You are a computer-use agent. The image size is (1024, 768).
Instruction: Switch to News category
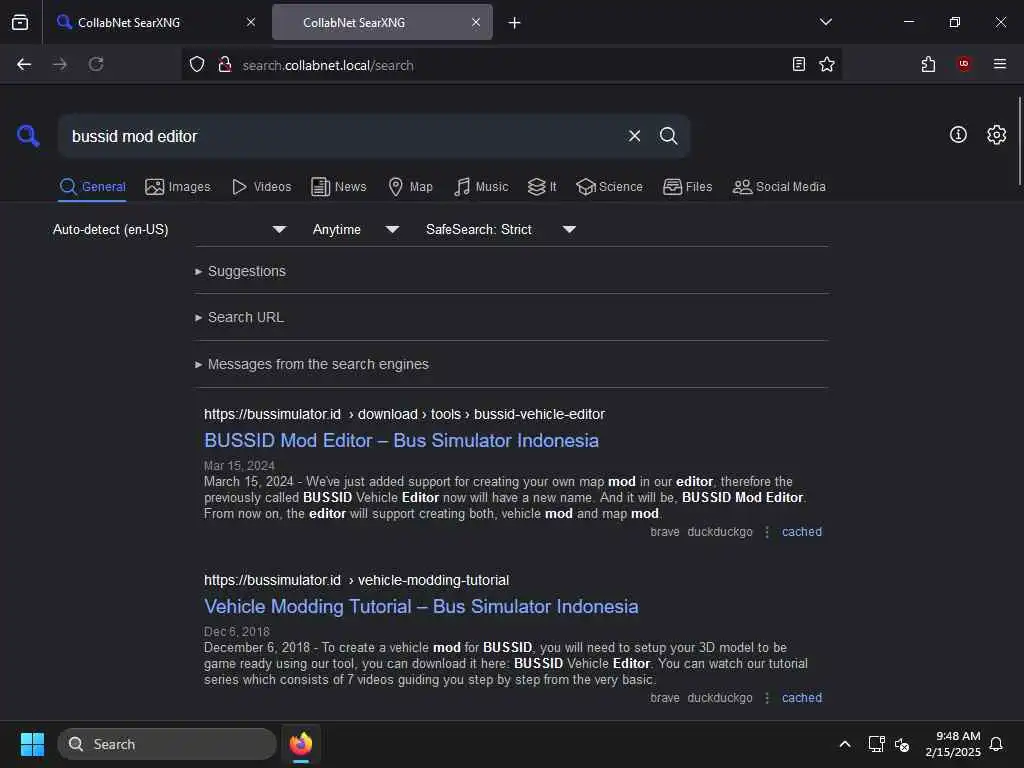pos(338,187)
